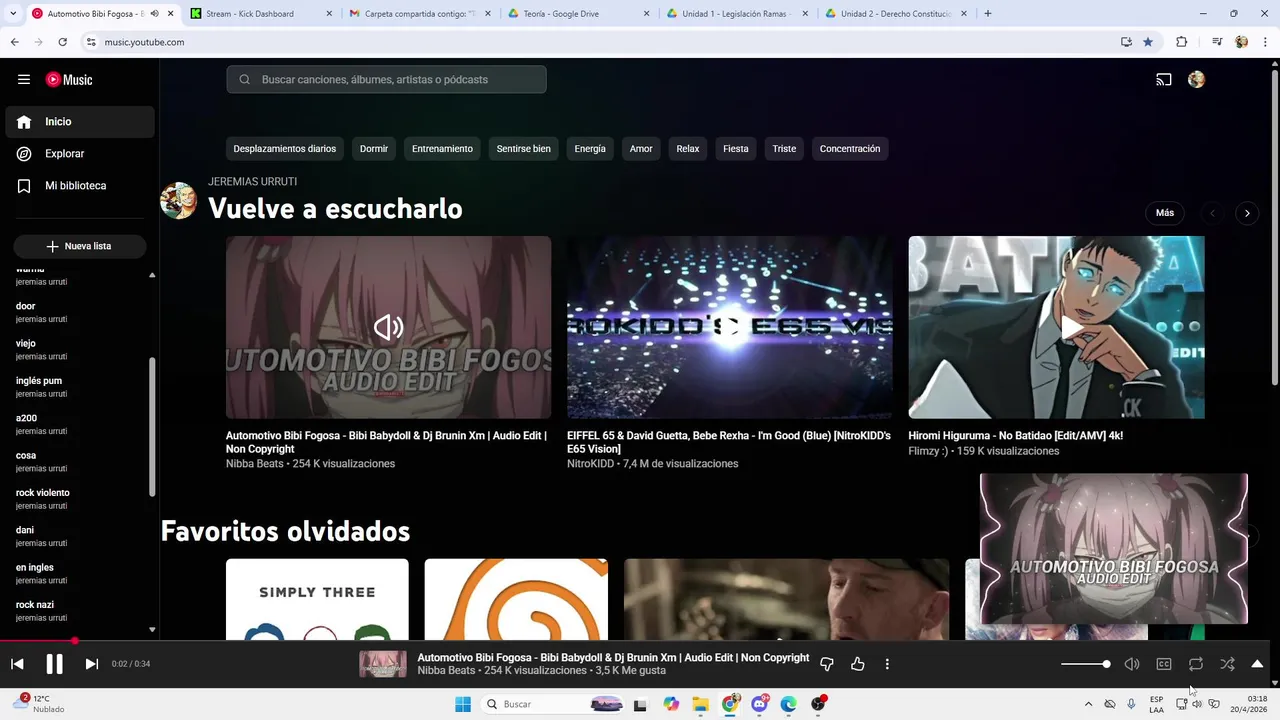Pause the current song
The height and width of the screenshot is (720, 1280).
coord(54,664)
